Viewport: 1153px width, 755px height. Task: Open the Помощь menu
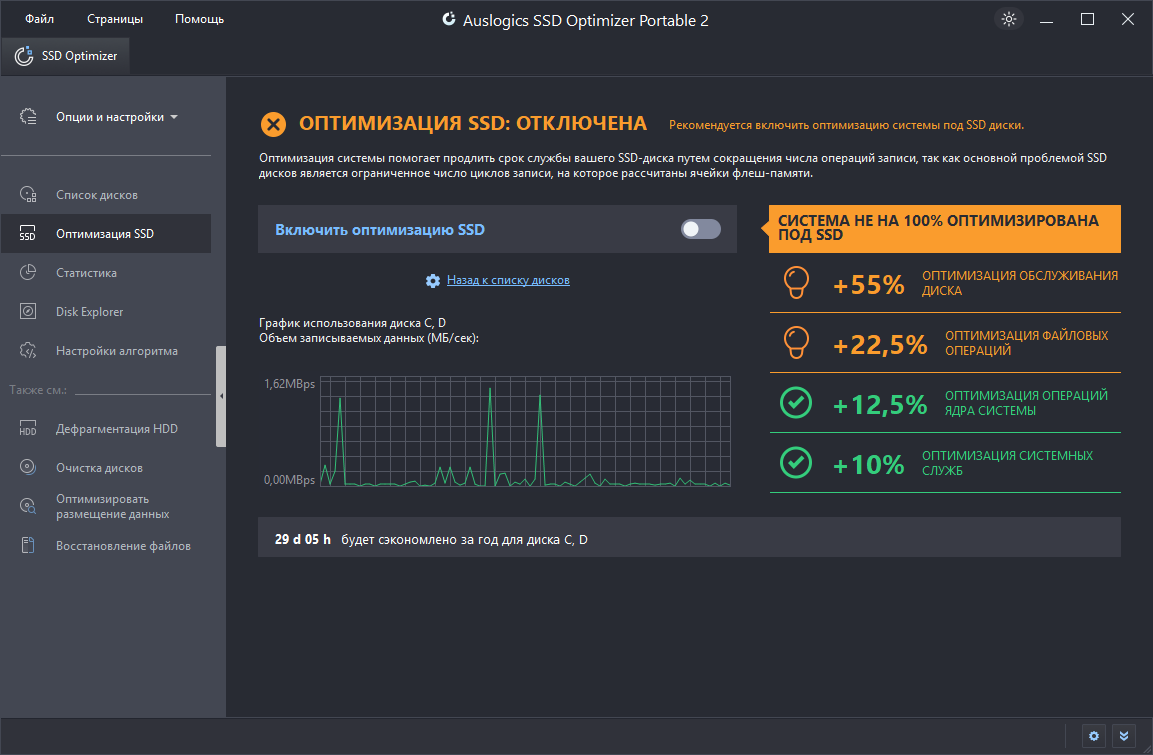coord(199,19)
